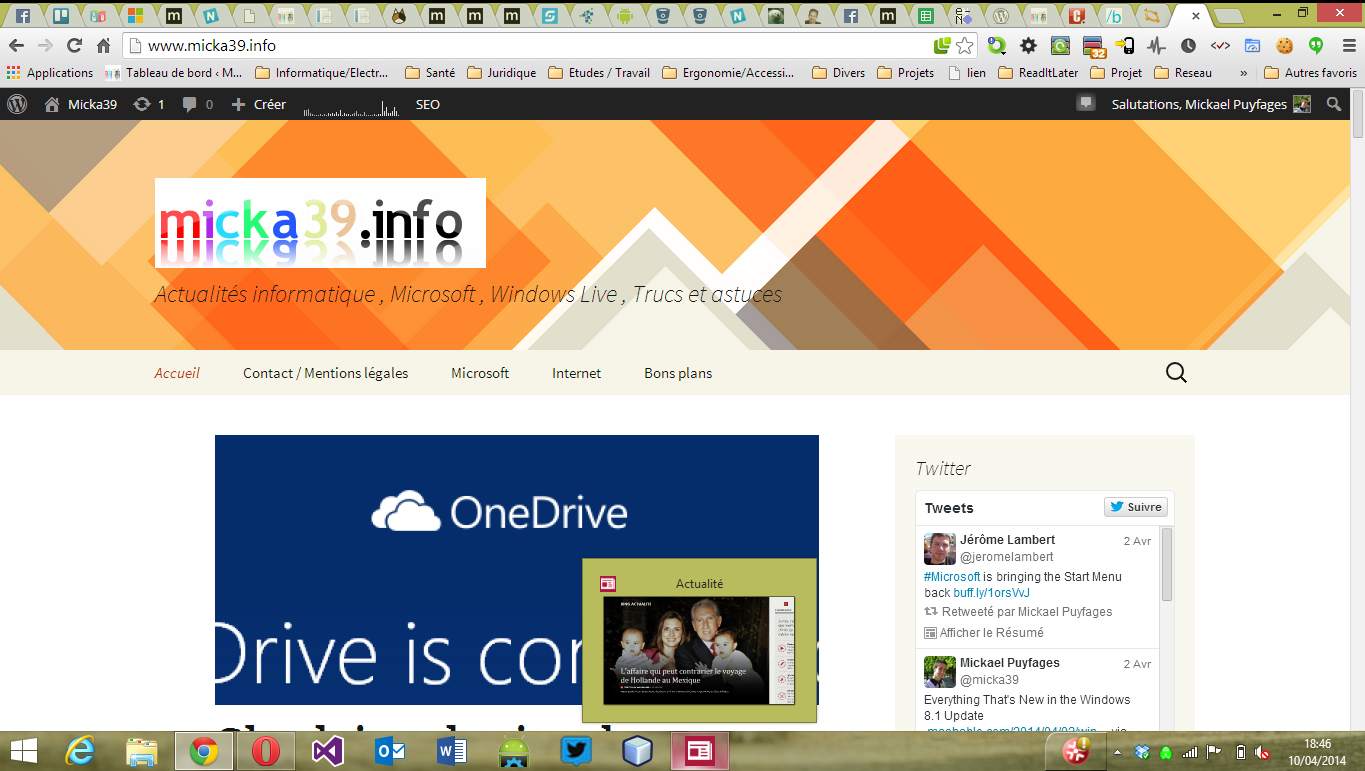Open the updates icon showing 1
The width and height of the screenshot is (1365, 771).
[149, 104]
